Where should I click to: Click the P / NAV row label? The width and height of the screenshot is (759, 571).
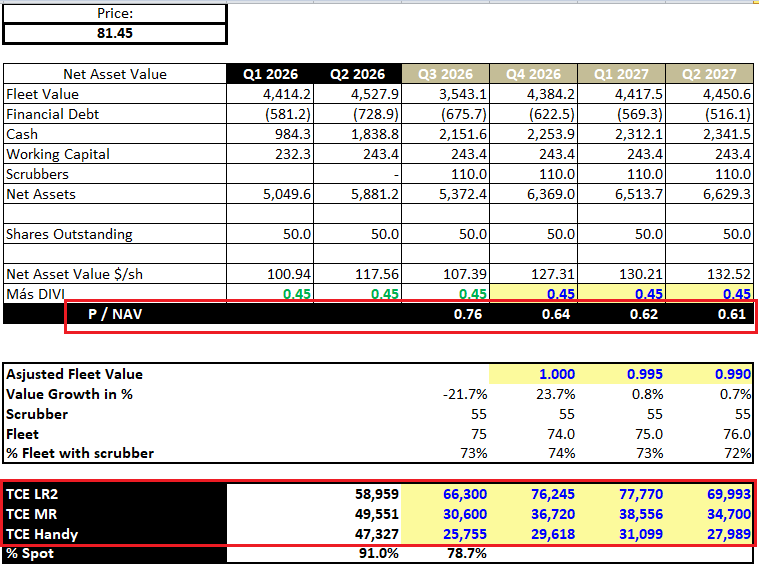coord(115,314)
